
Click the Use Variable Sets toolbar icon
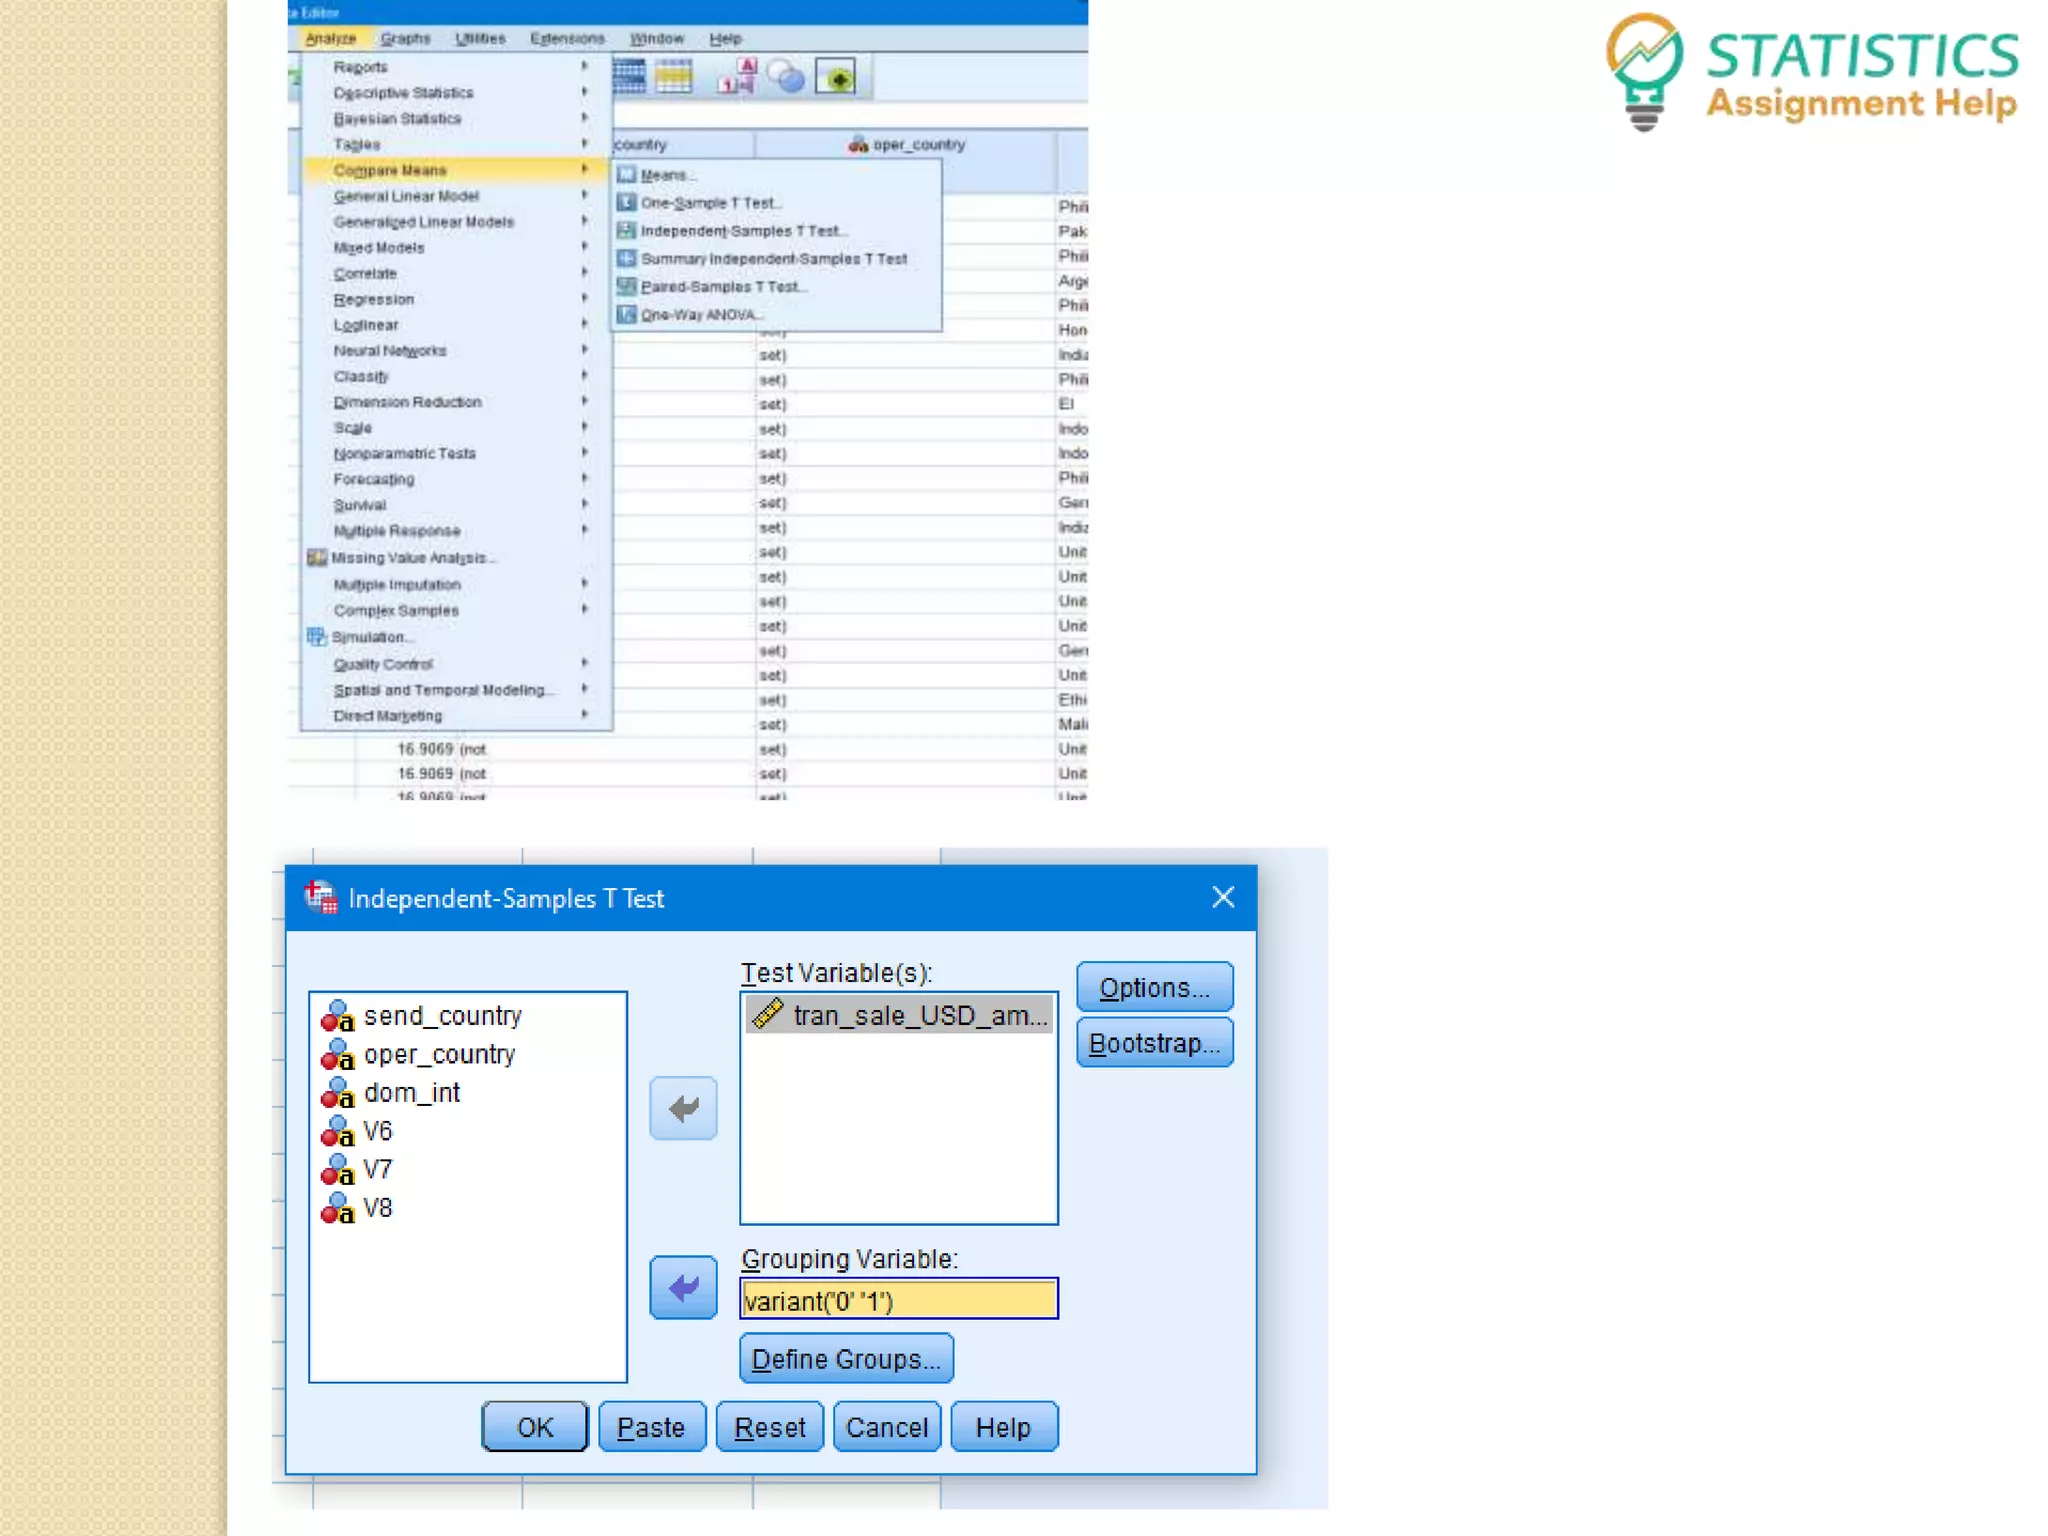point(787,77)
